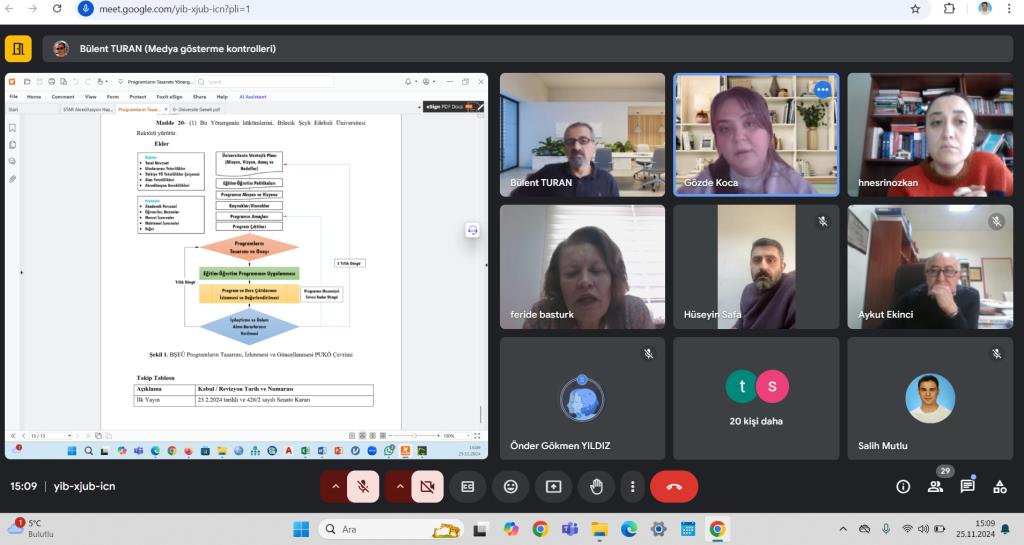Turn on the camera in Meet

(427, 486)
